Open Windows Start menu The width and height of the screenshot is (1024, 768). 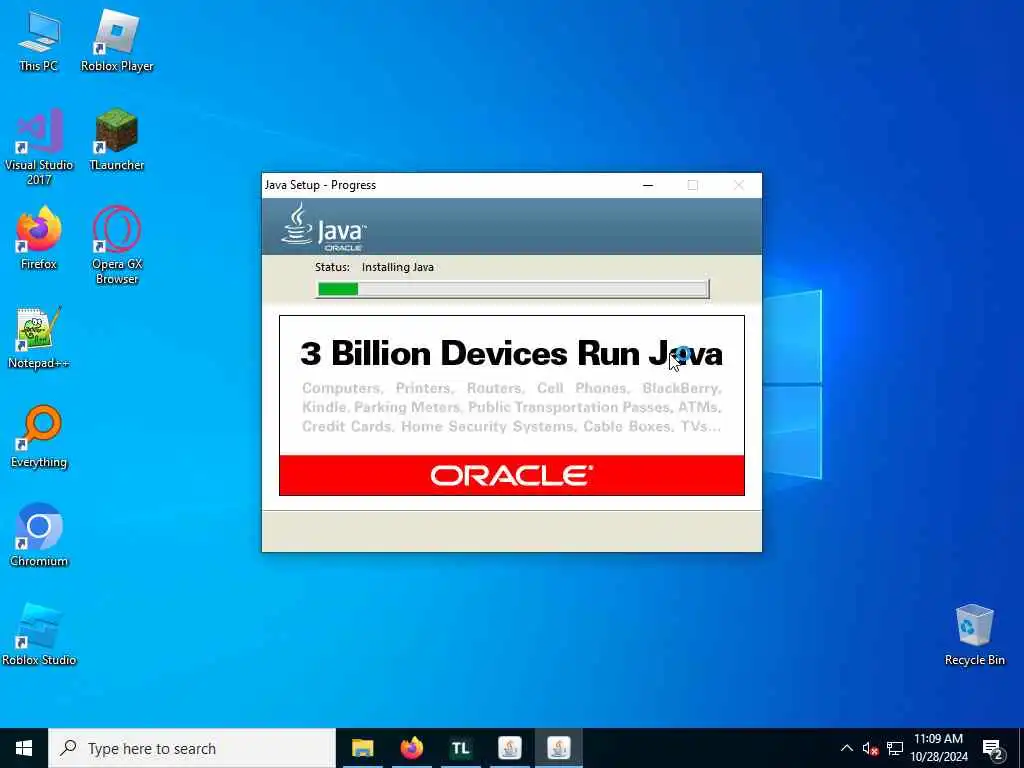click(24, 748)
